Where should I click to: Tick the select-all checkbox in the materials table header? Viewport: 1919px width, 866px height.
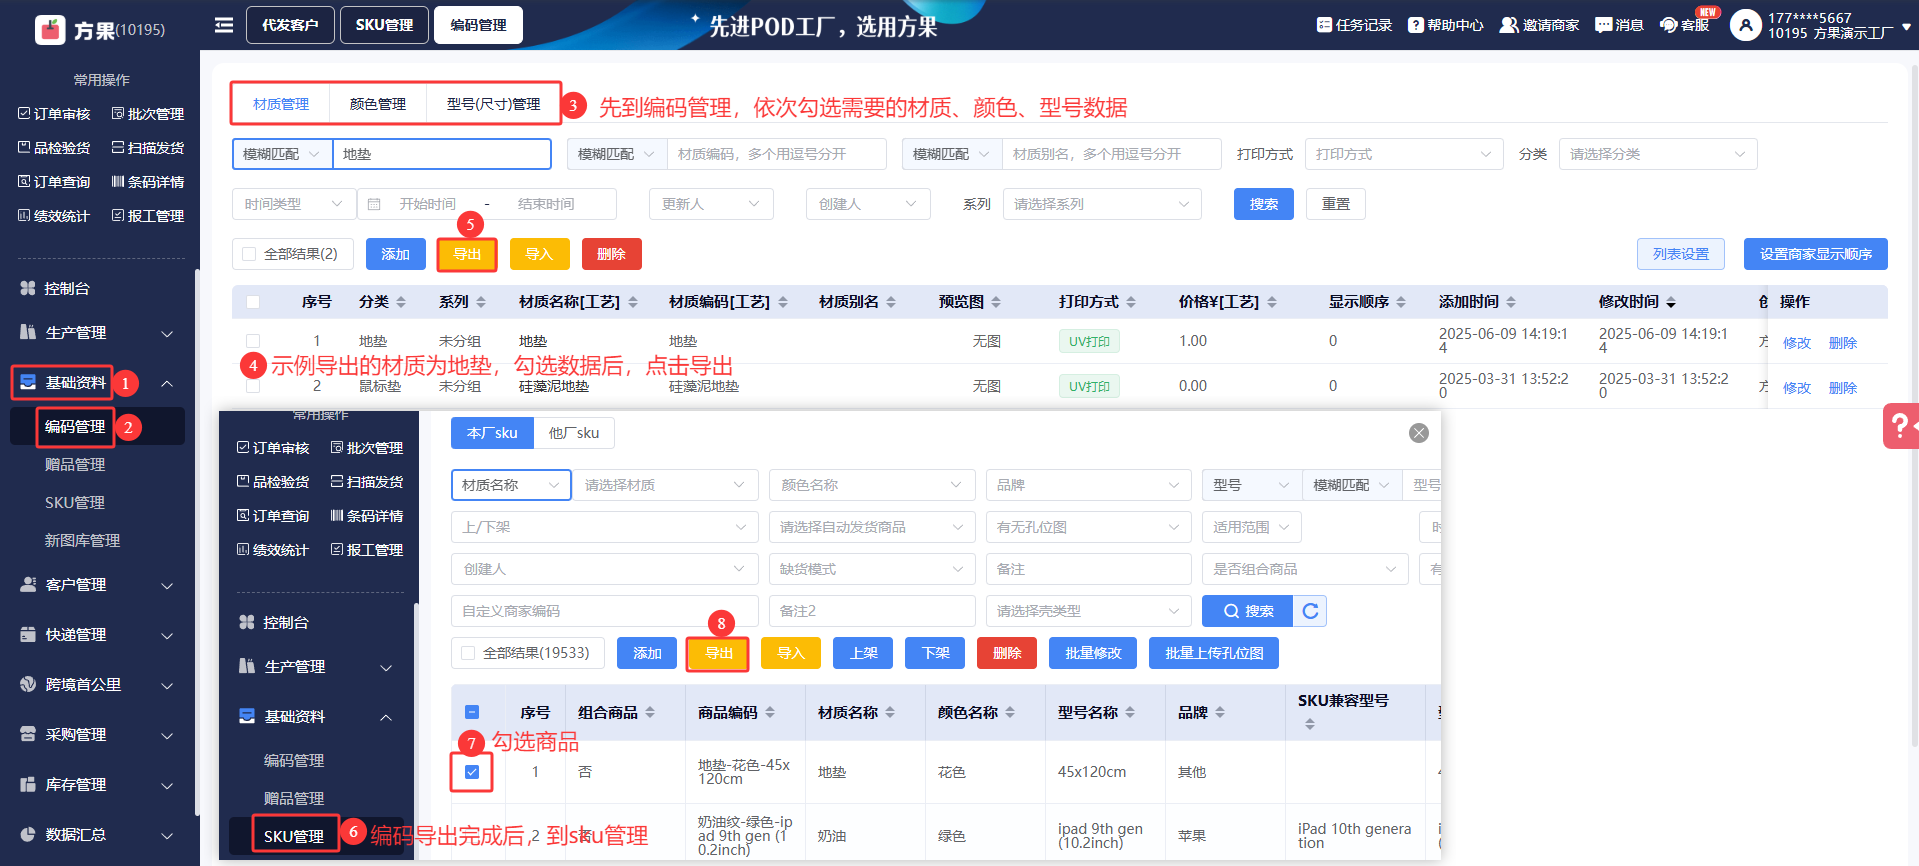[x=253, y=302]
